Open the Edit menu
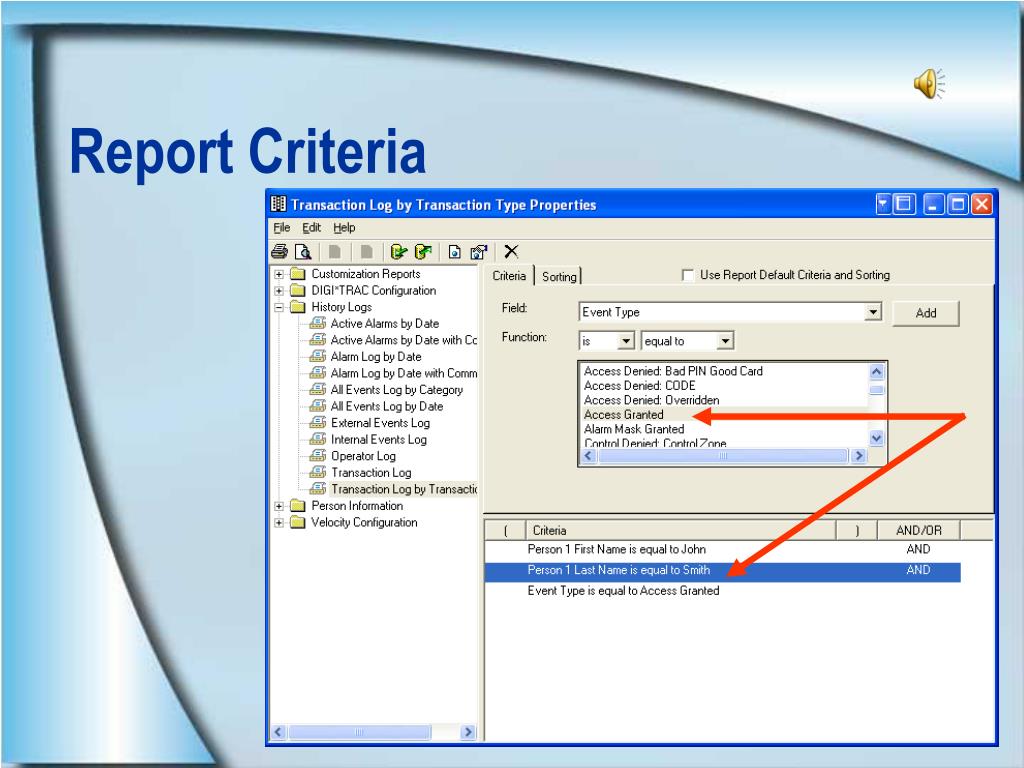 312,227
